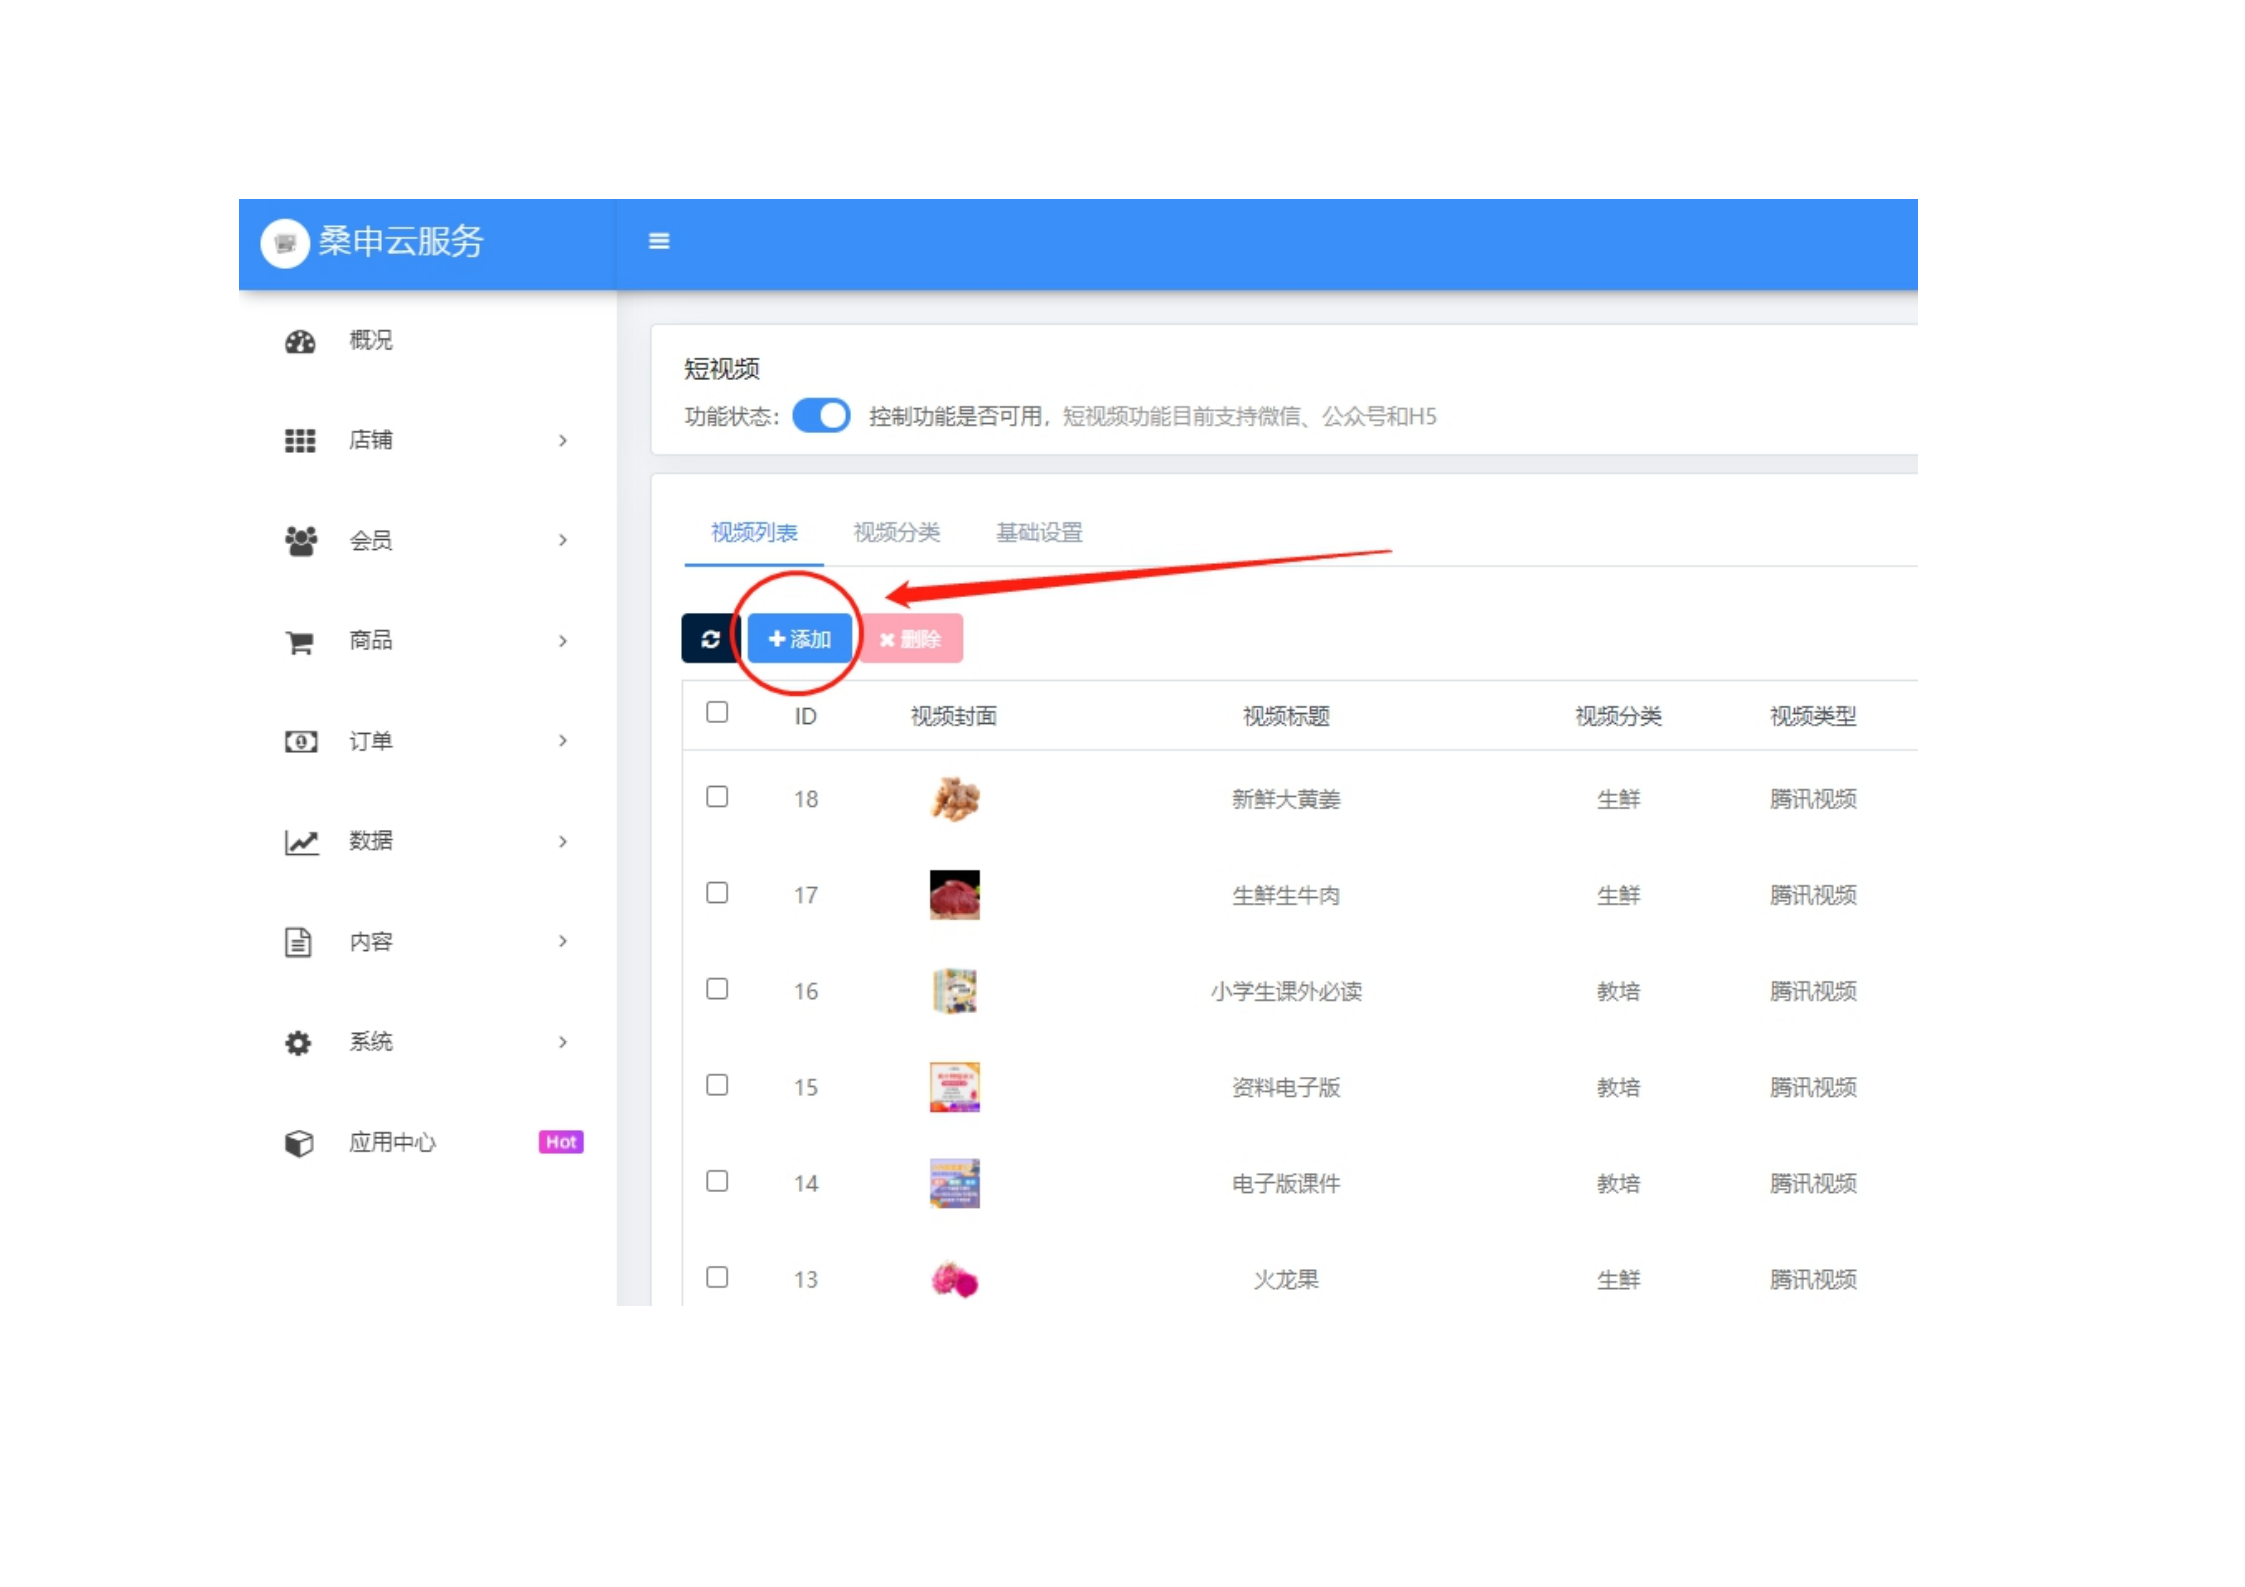Open the 生鲜牛肉 cover thumbnail
Screen dimensions: 2245x1587
(955, 895)
